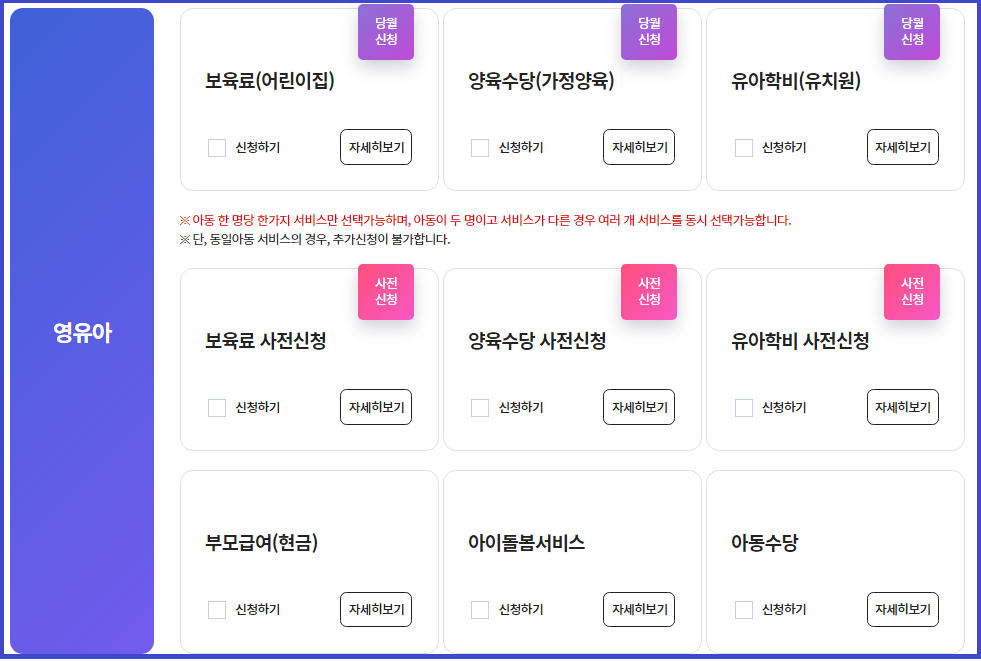View details of 보육료 사전신청
This screenshot has width=981, height=661.
point(375,407)
